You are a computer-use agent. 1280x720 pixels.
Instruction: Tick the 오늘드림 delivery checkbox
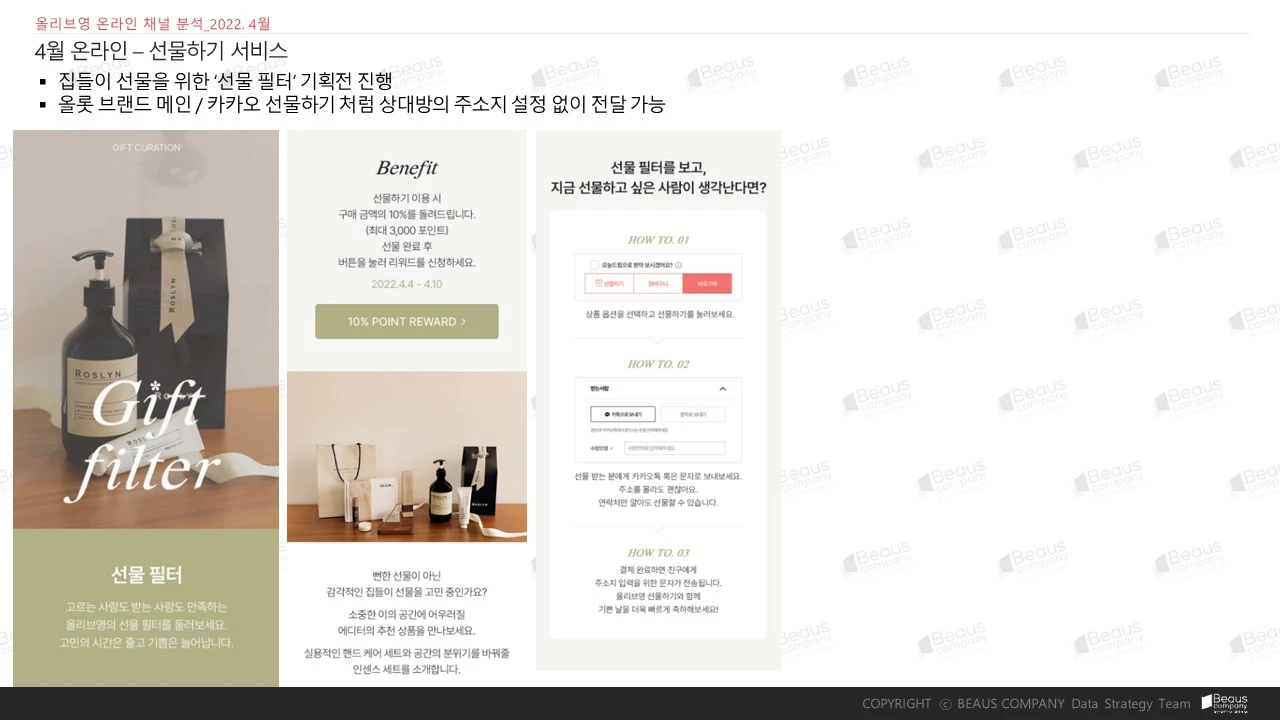pyautogui.click(x=594, y=265)
